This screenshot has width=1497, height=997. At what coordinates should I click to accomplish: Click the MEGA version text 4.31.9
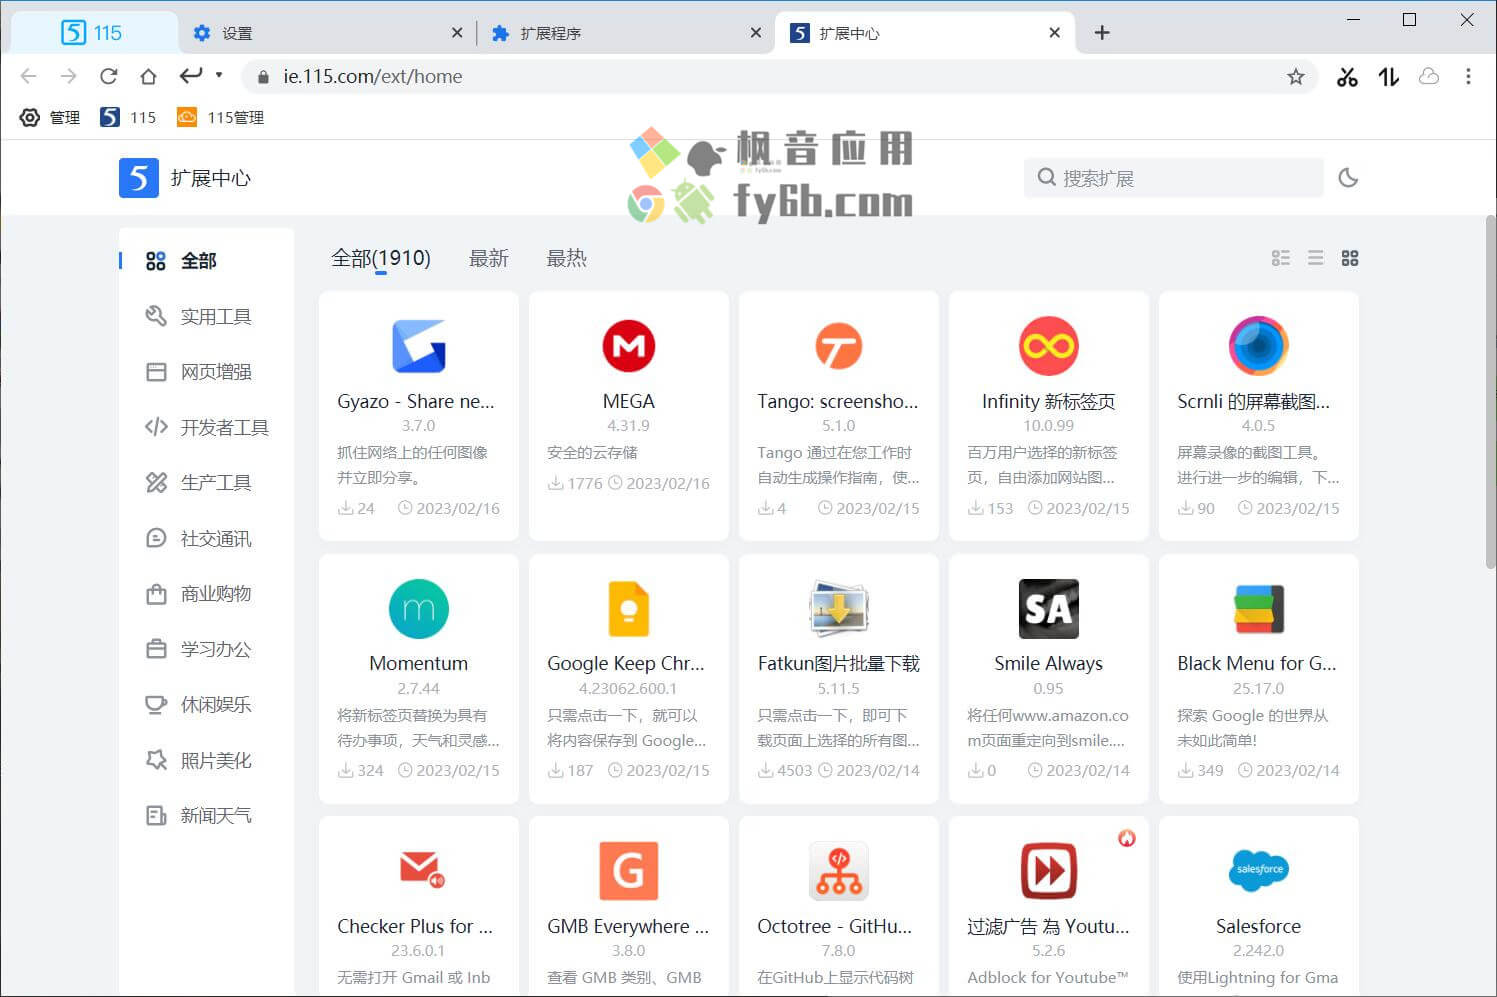(628, 425)
